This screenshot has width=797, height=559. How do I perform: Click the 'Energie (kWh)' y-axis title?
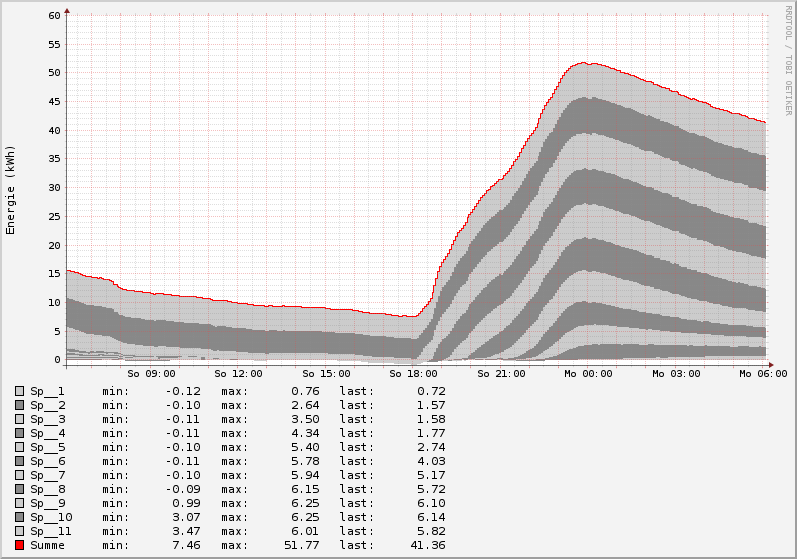[x=11, y=190]
